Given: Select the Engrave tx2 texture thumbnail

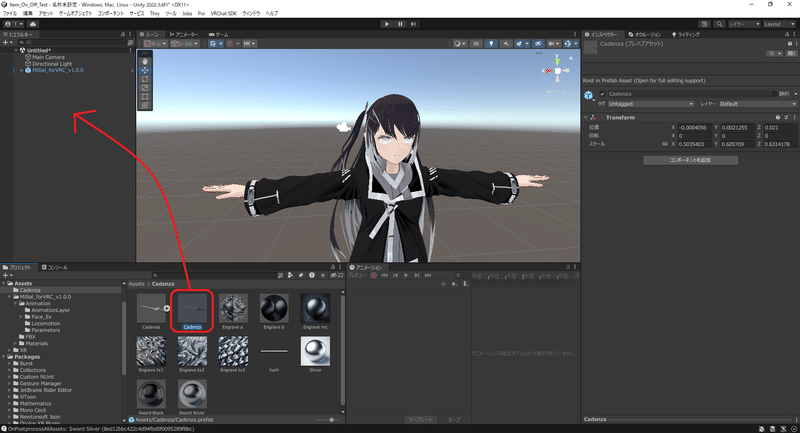Looking at the screenshot, I should (x=192, y=351).
